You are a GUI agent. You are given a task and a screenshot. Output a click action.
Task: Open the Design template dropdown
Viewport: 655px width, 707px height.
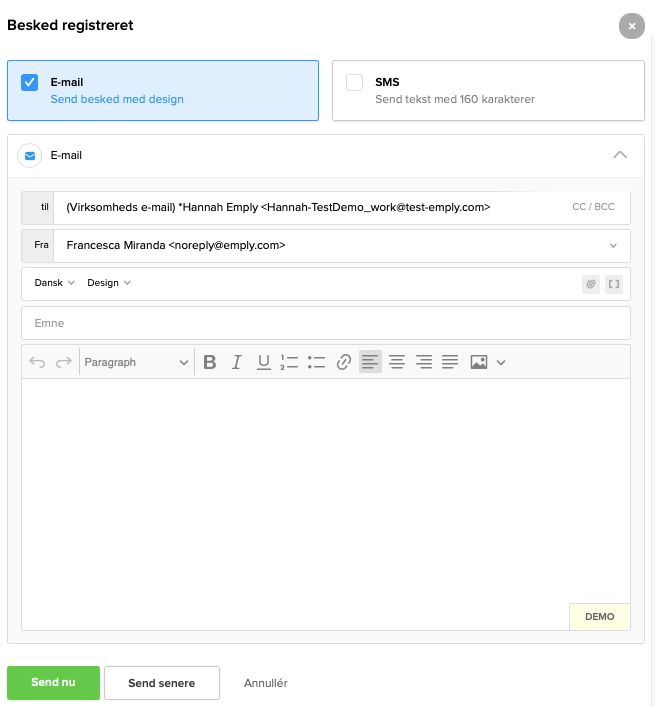109,283
